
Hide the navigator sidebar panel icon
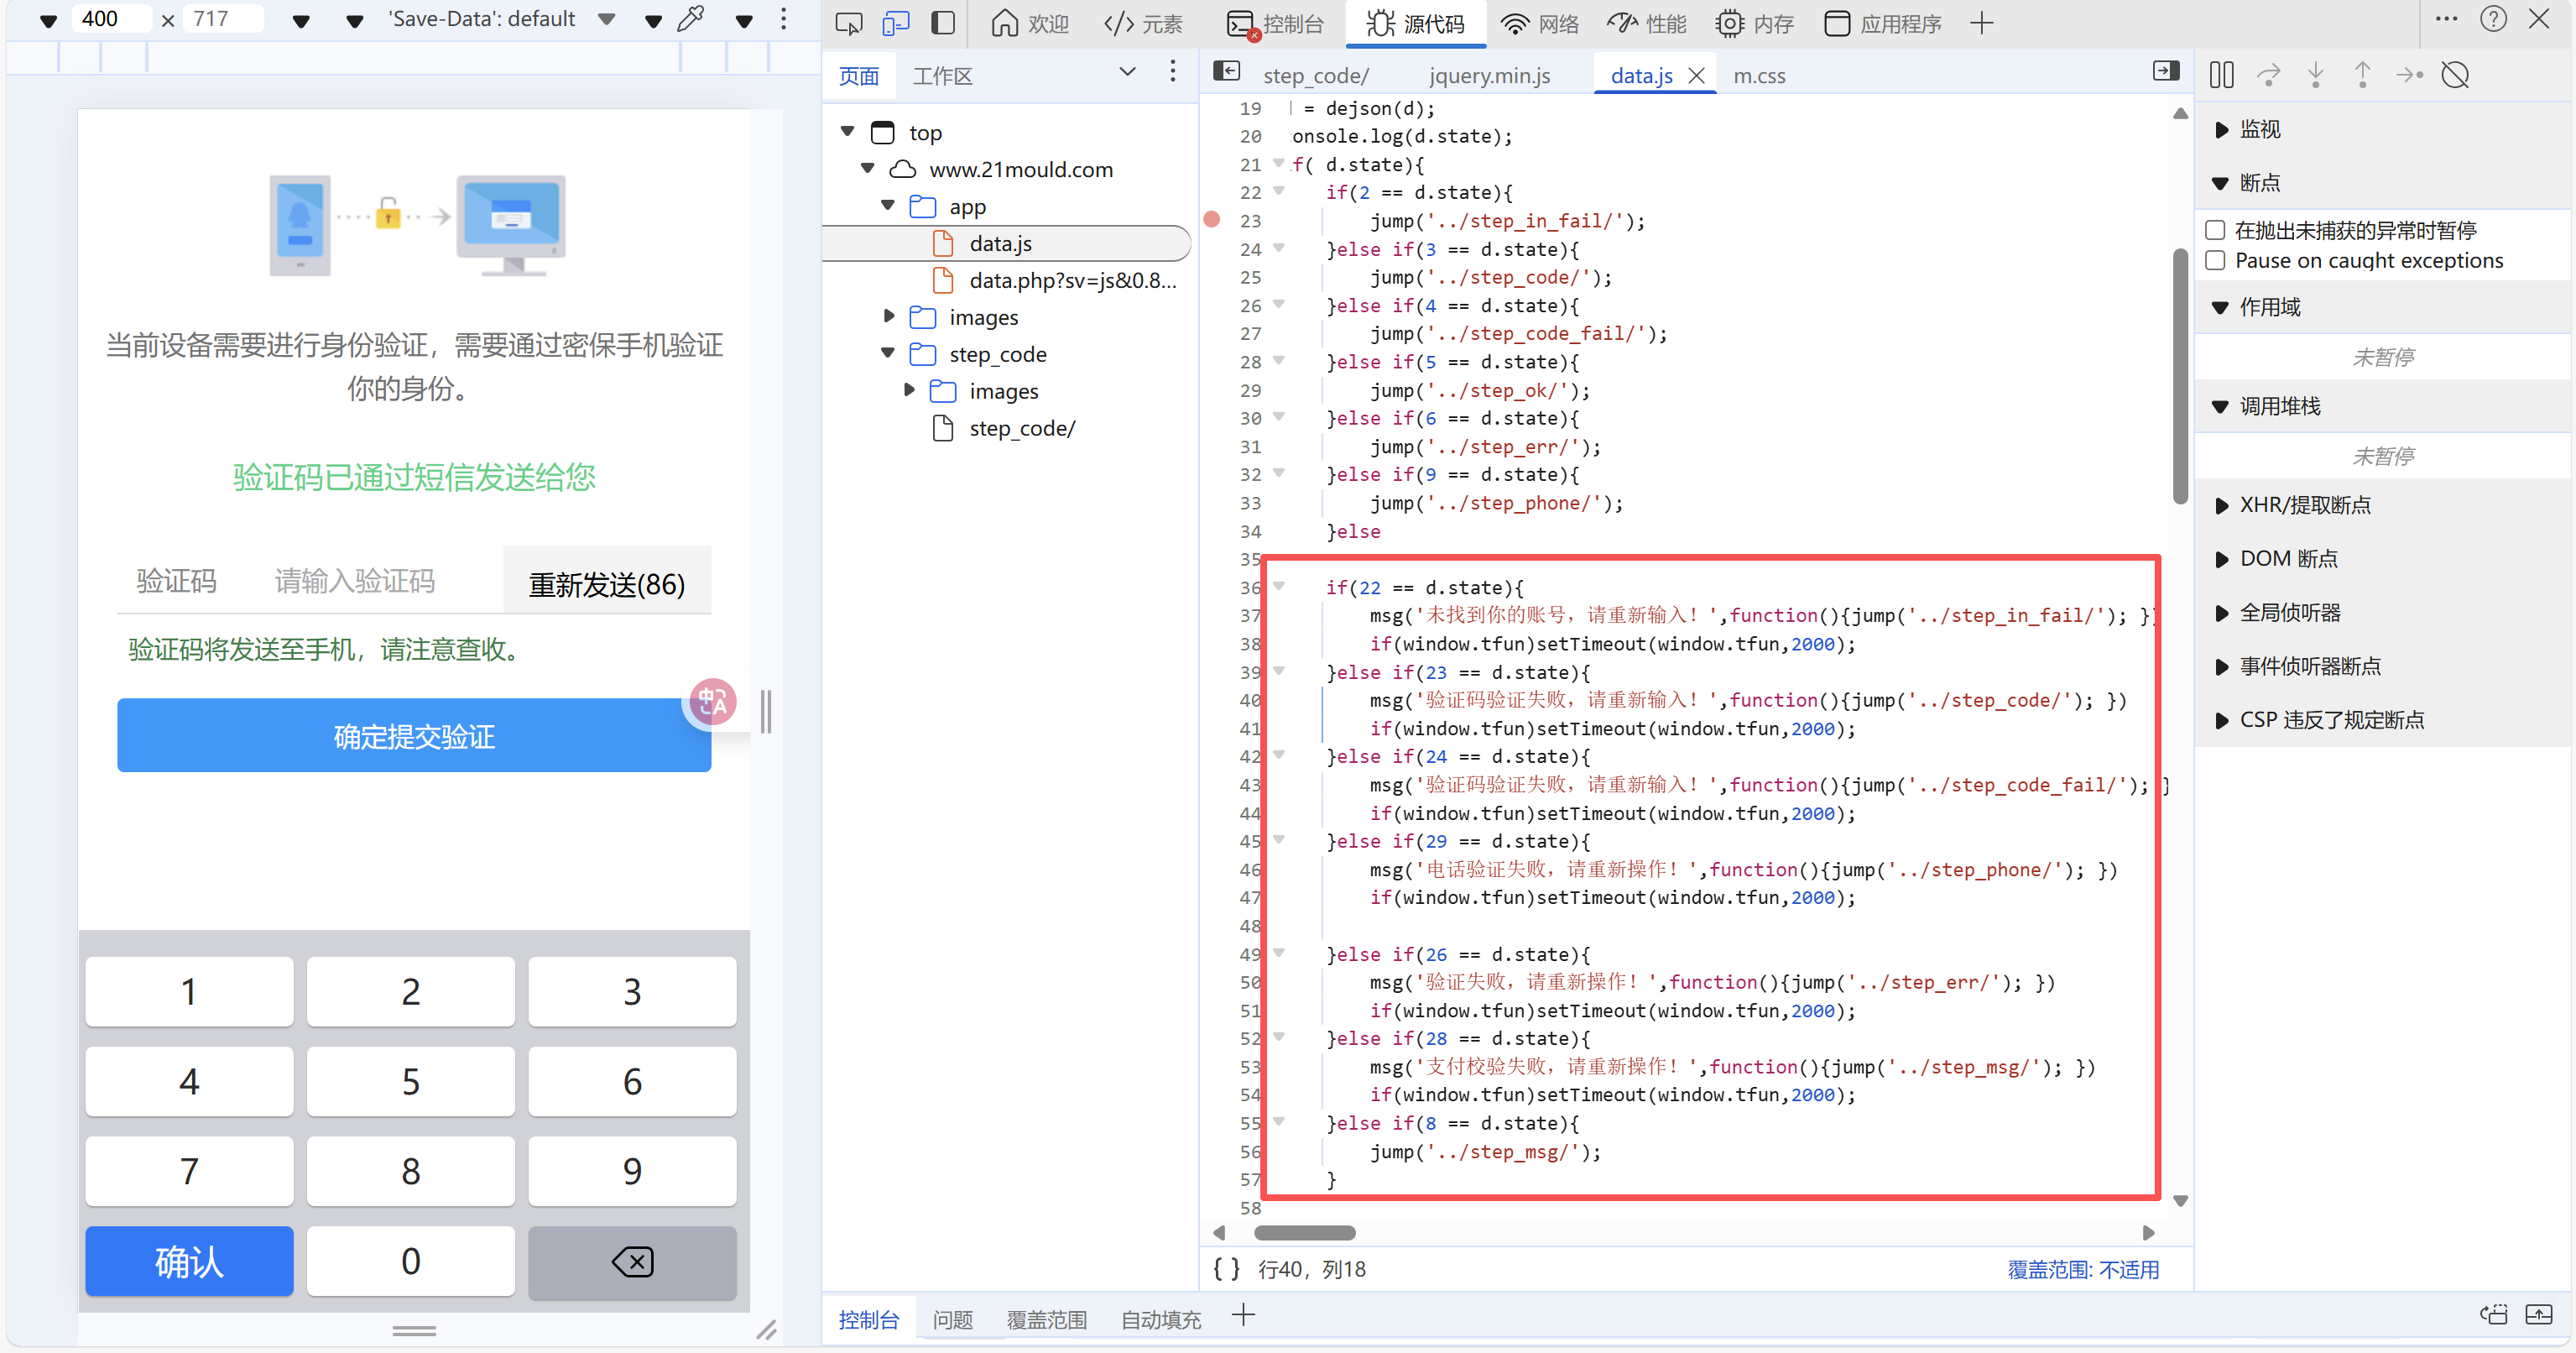pos(1227,71)
